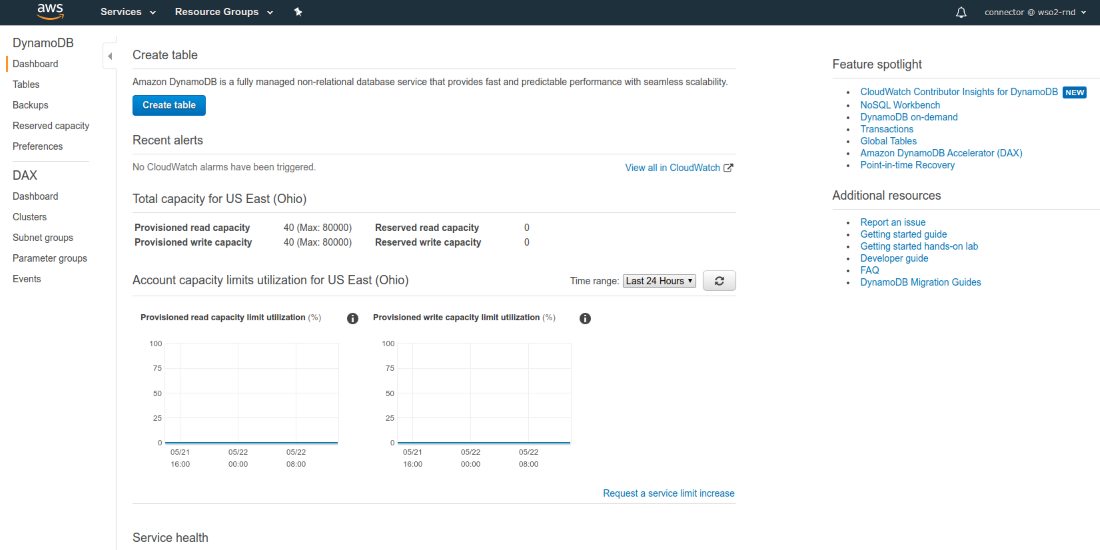Open Backups in the sidebar

pos(30,105)
